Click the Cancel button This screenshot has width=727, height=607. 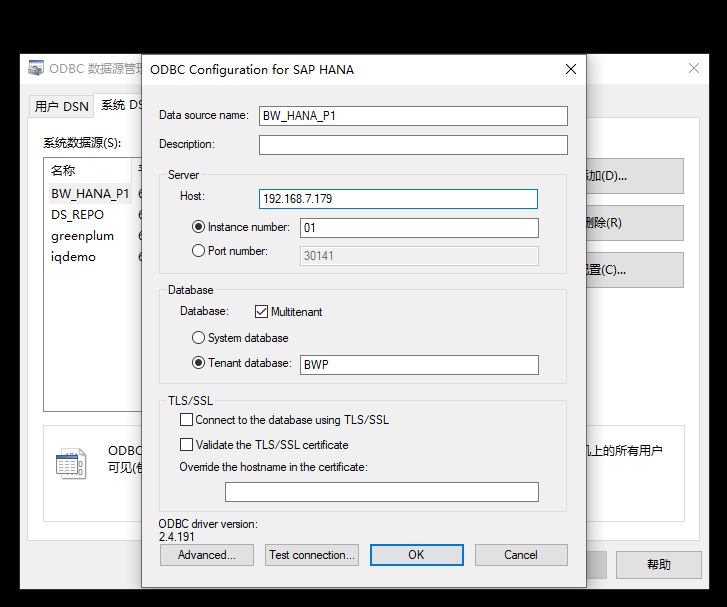[x=521, y=555]
